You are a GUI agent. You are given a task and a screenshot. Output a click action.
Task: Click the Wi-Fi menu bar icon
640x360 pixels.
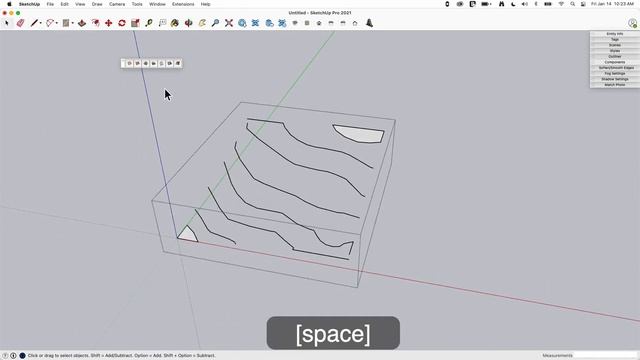[561, 4]
